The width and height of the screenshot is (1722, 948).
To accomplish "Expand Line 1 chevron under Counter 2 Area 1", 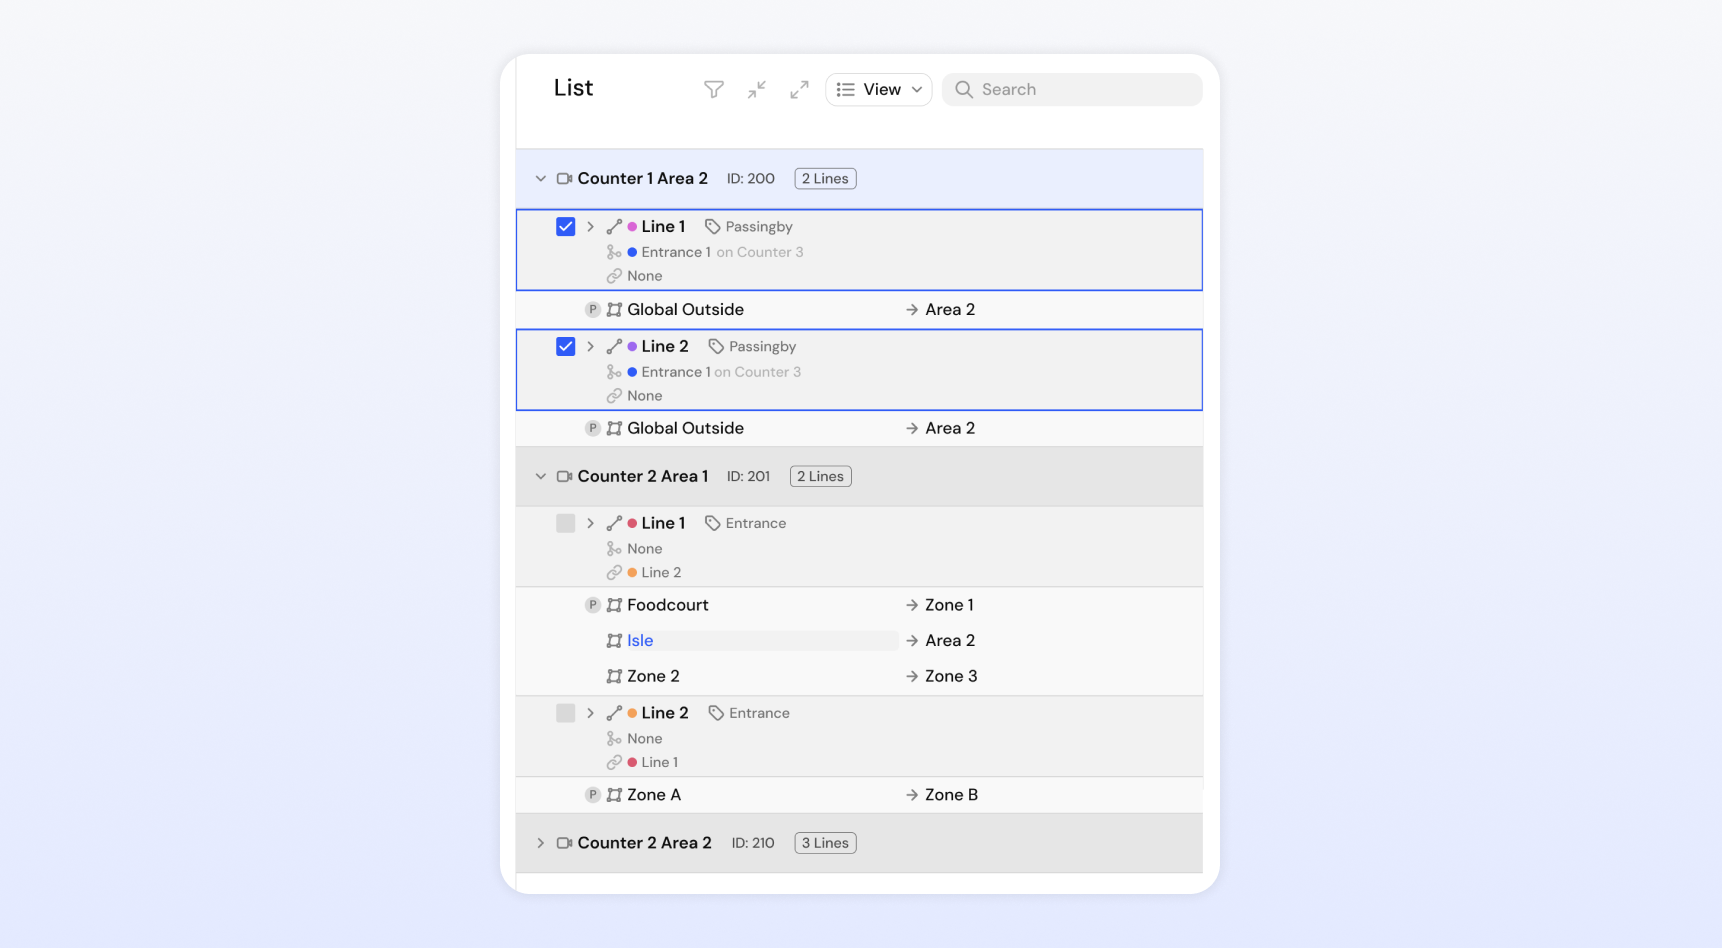I will [591, 523].
